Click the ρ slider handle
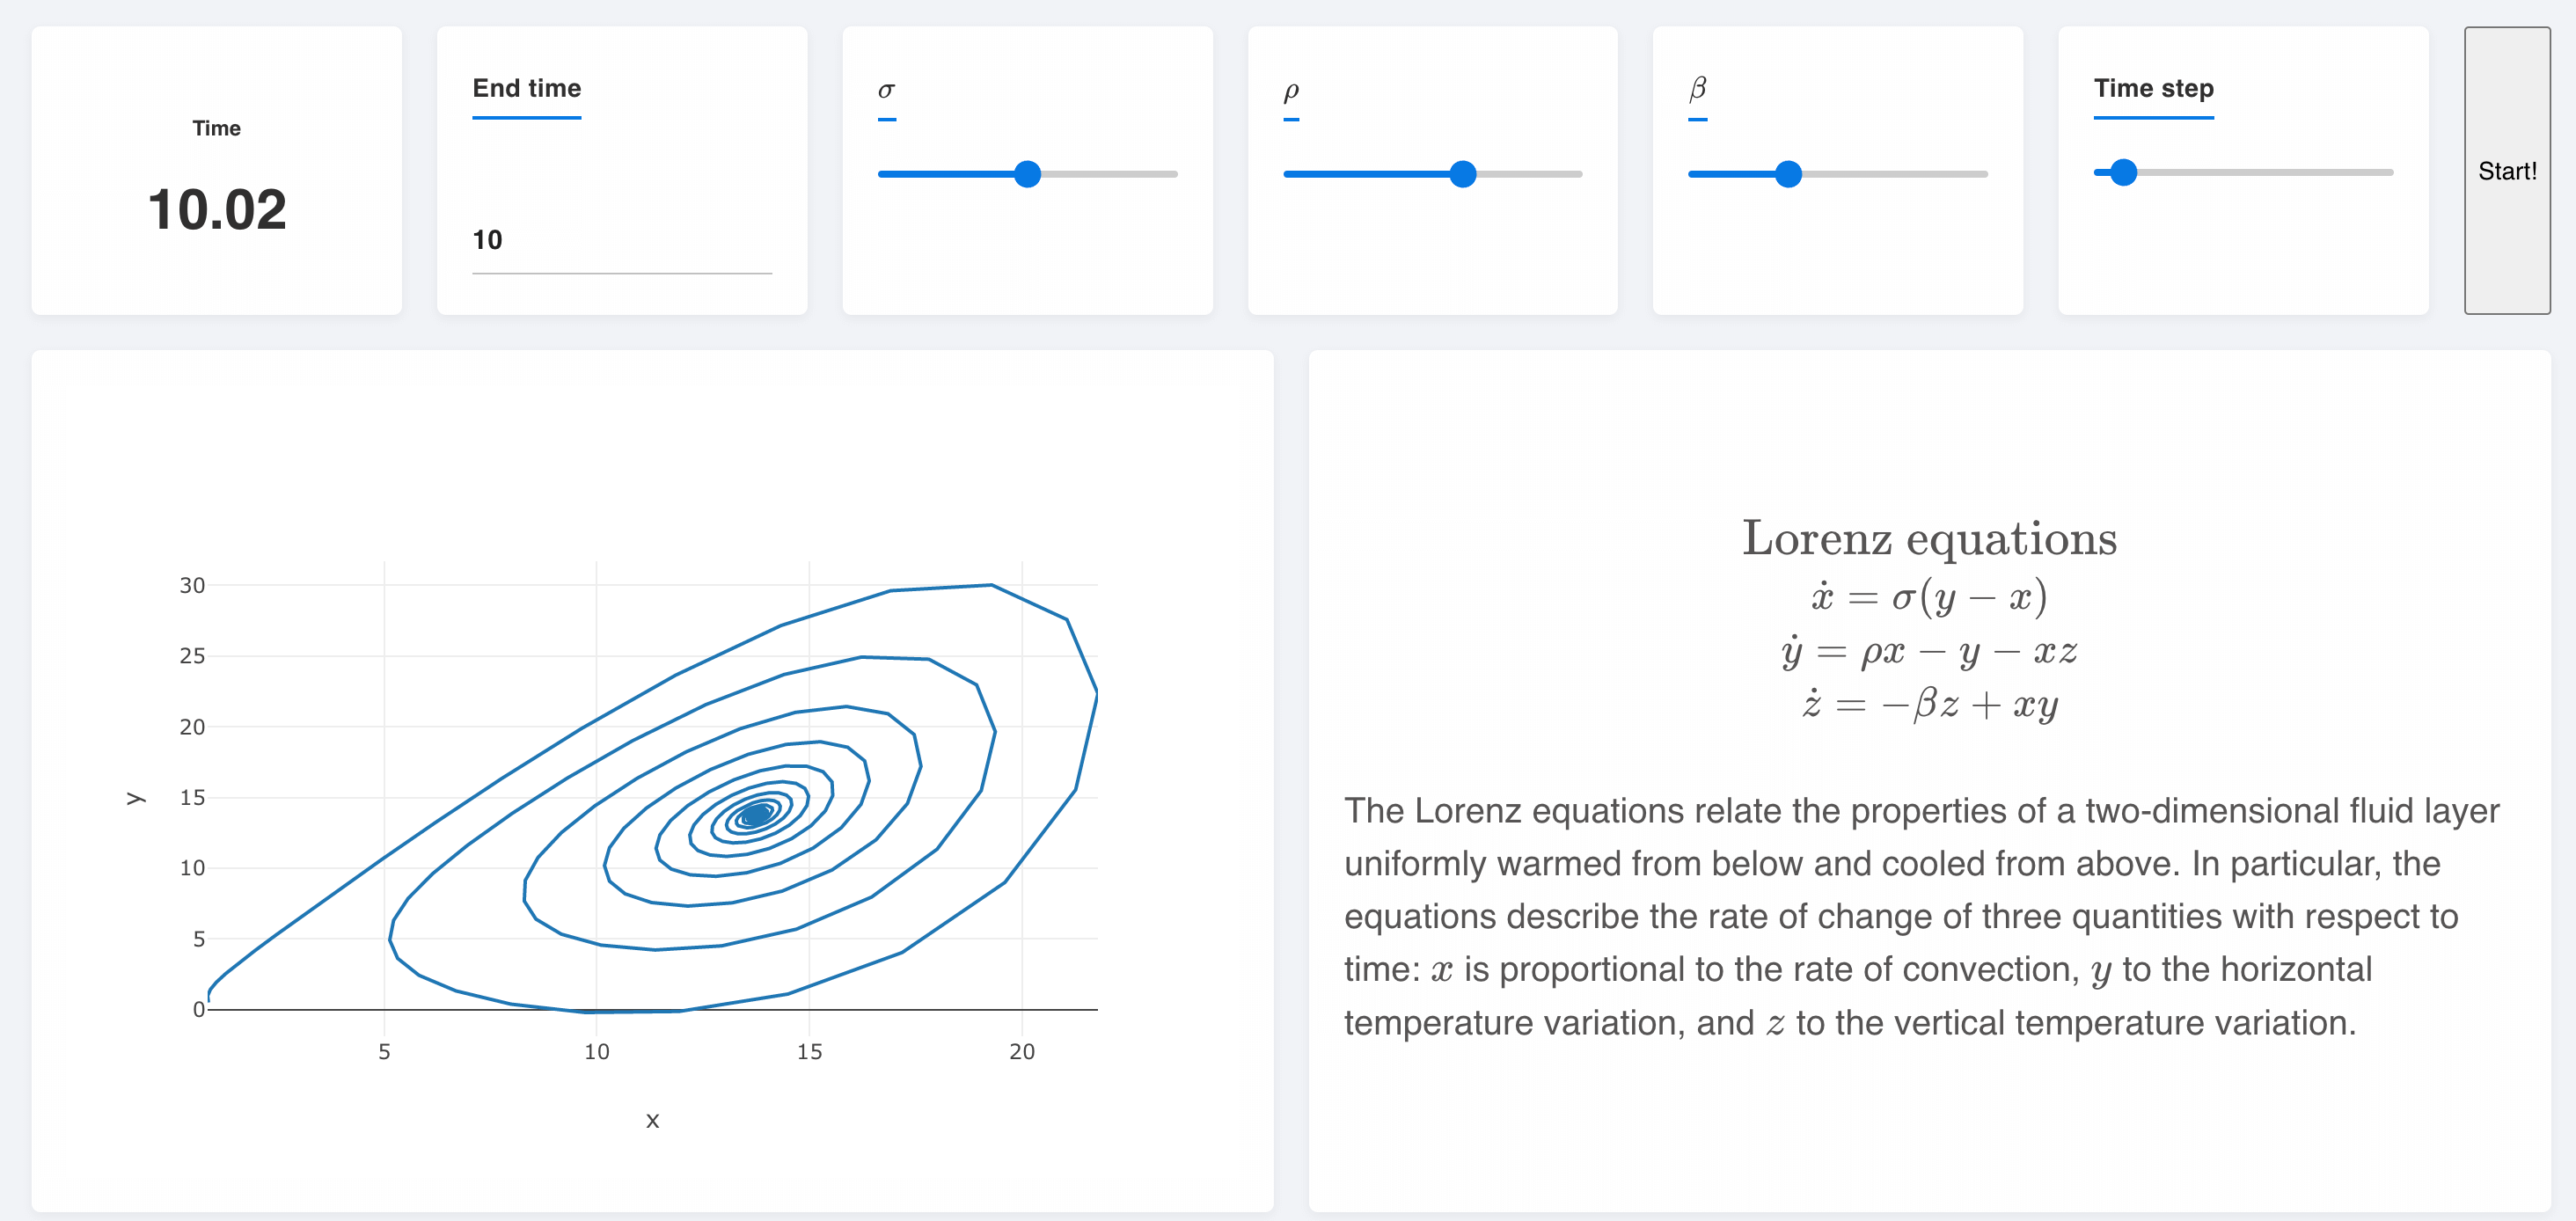This screenshot has width=2576, height=1221. [1462, 174]
